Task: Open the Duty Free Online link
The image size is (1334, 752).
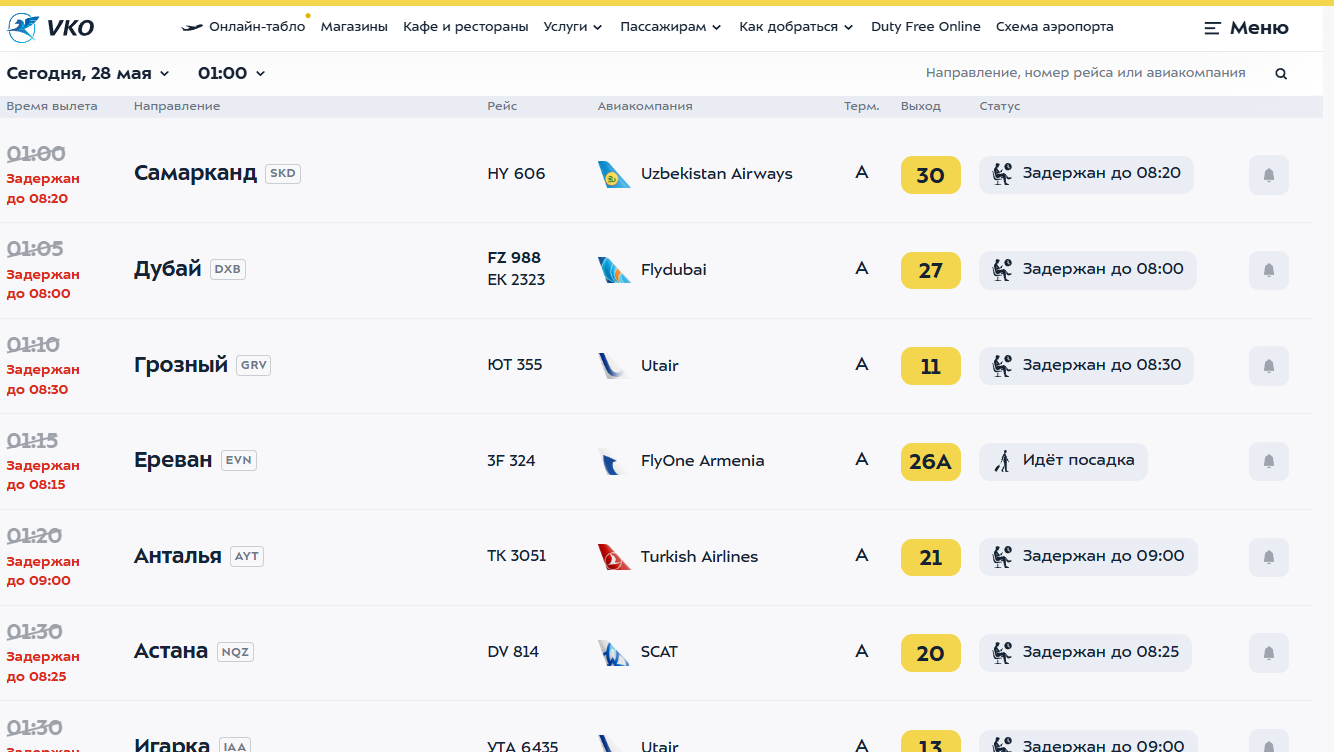Action: click(925, 27)
